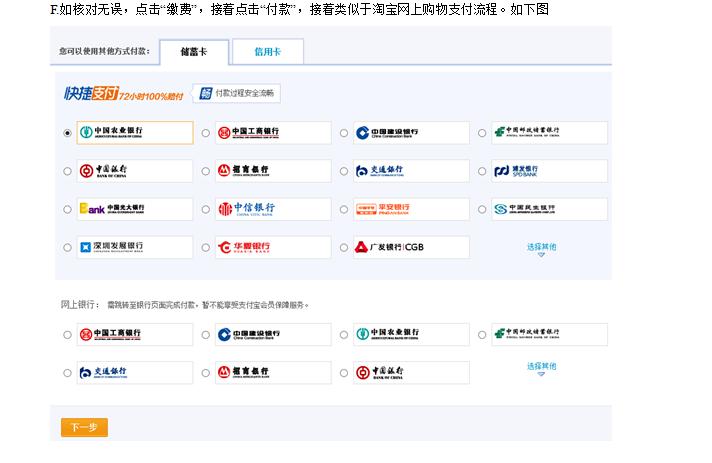This screenshot has width=712, height=463.
Task: Click the 中国建设银行 logo box in 快捷支付
Action: pyautogui.click(x=411, y=133)
